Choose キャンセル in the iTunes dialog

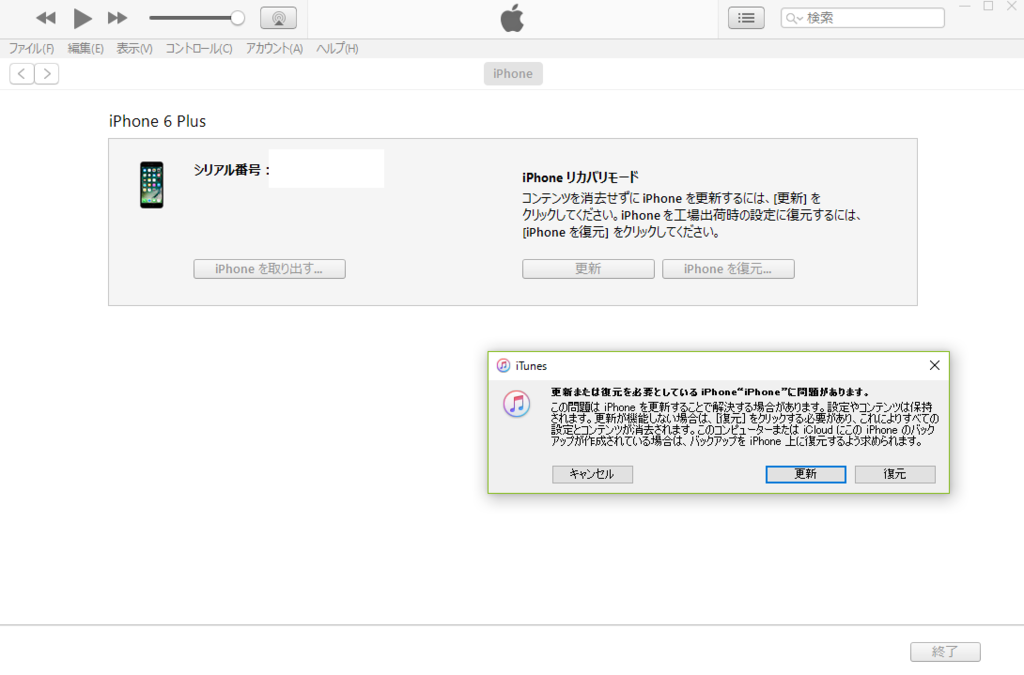click(x=592, y=474)
